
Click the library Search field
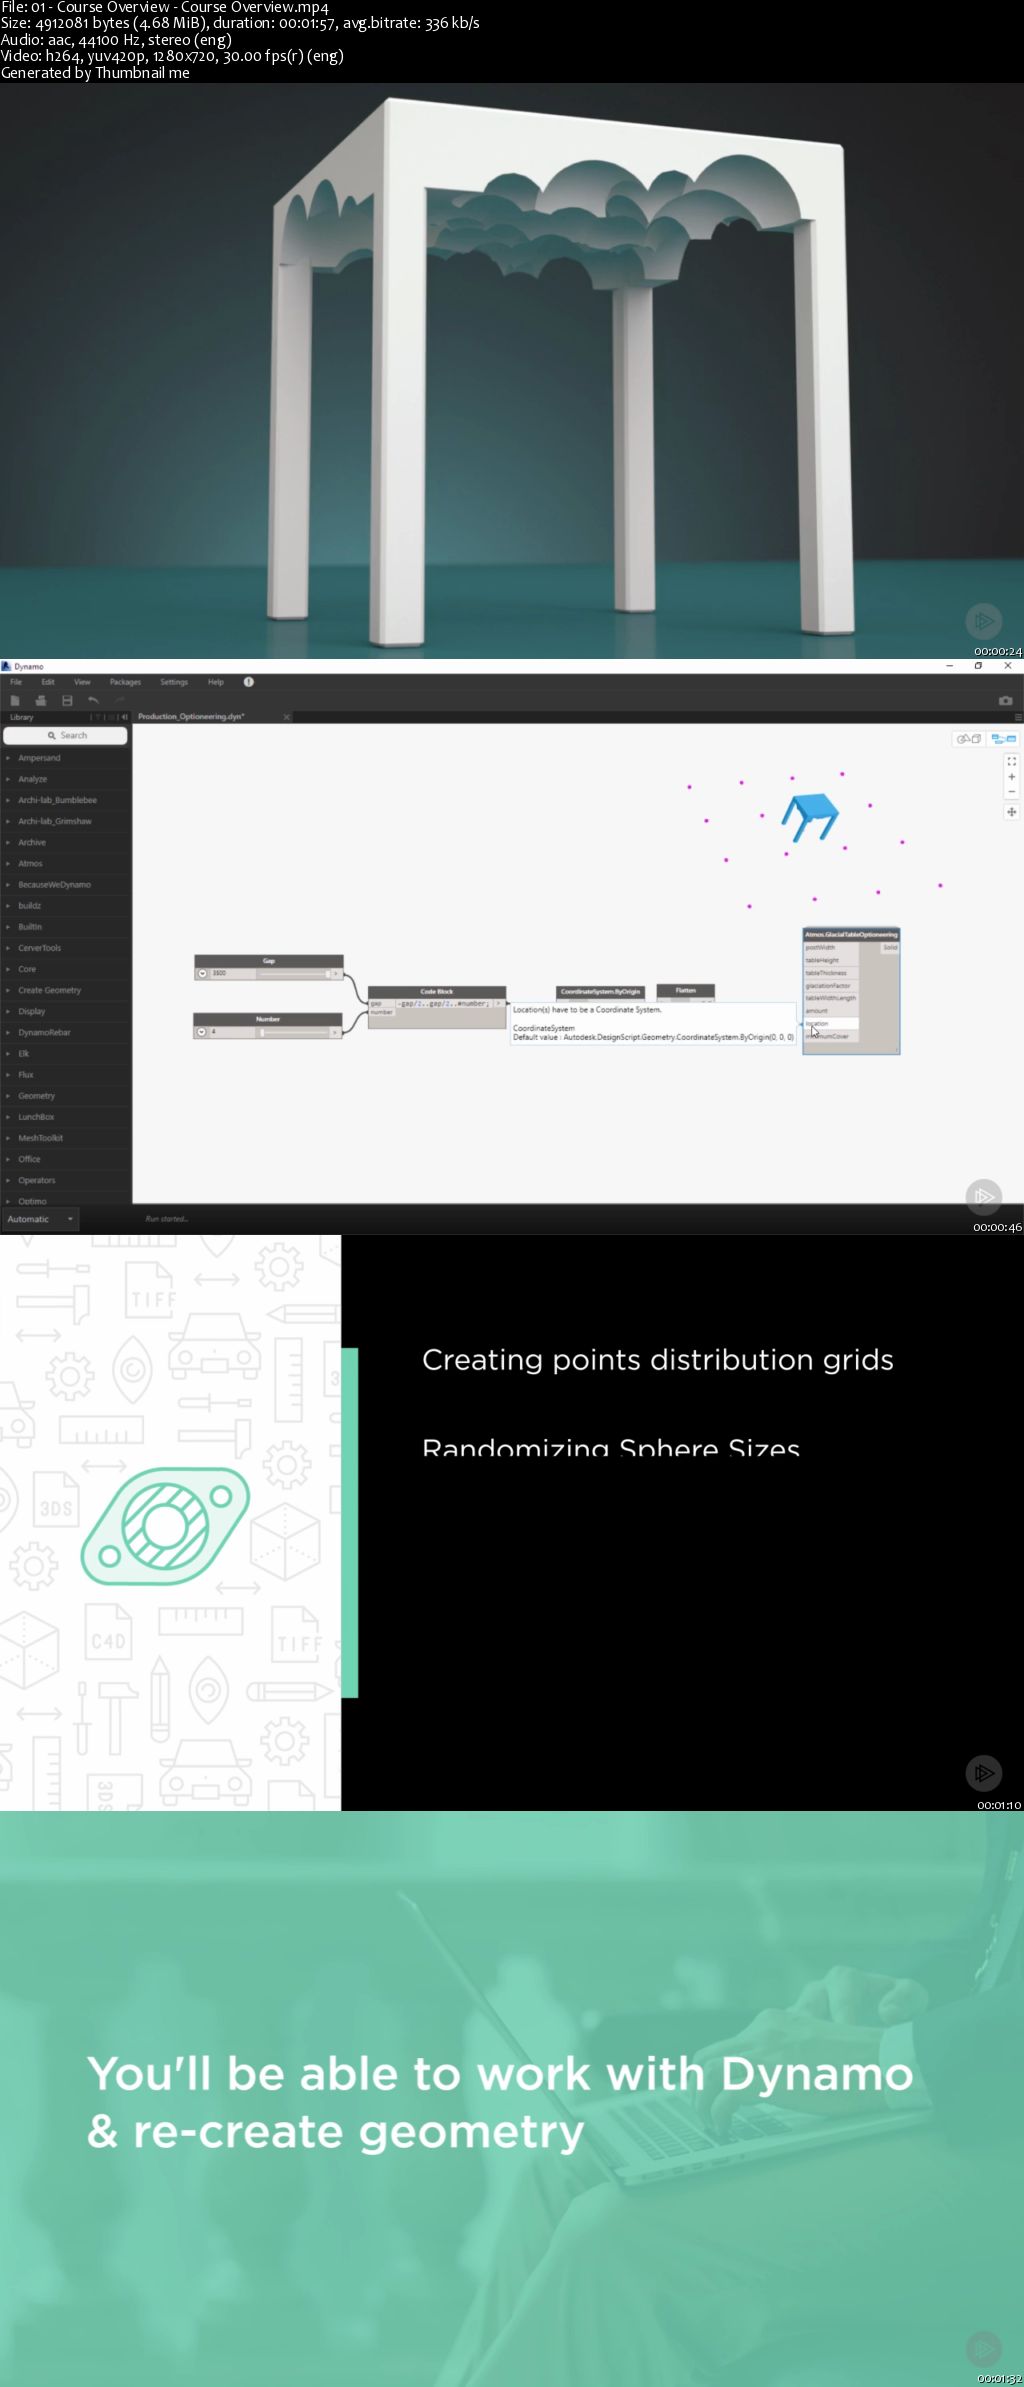click(x=65, y=735)
